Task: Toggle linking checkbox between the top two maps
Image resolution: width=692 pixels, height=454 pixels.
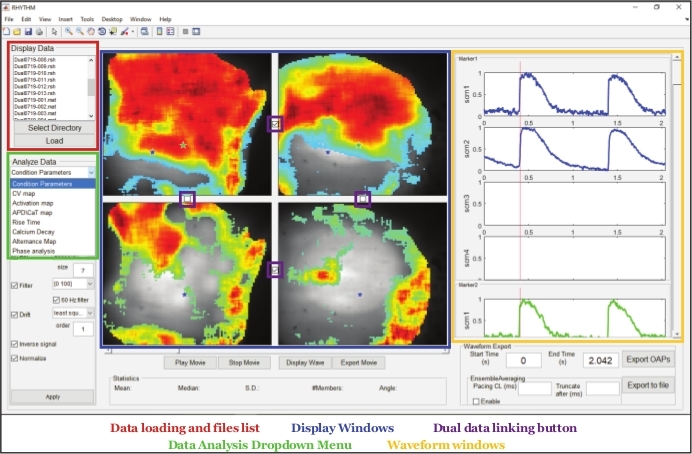Action: (275, 124)
